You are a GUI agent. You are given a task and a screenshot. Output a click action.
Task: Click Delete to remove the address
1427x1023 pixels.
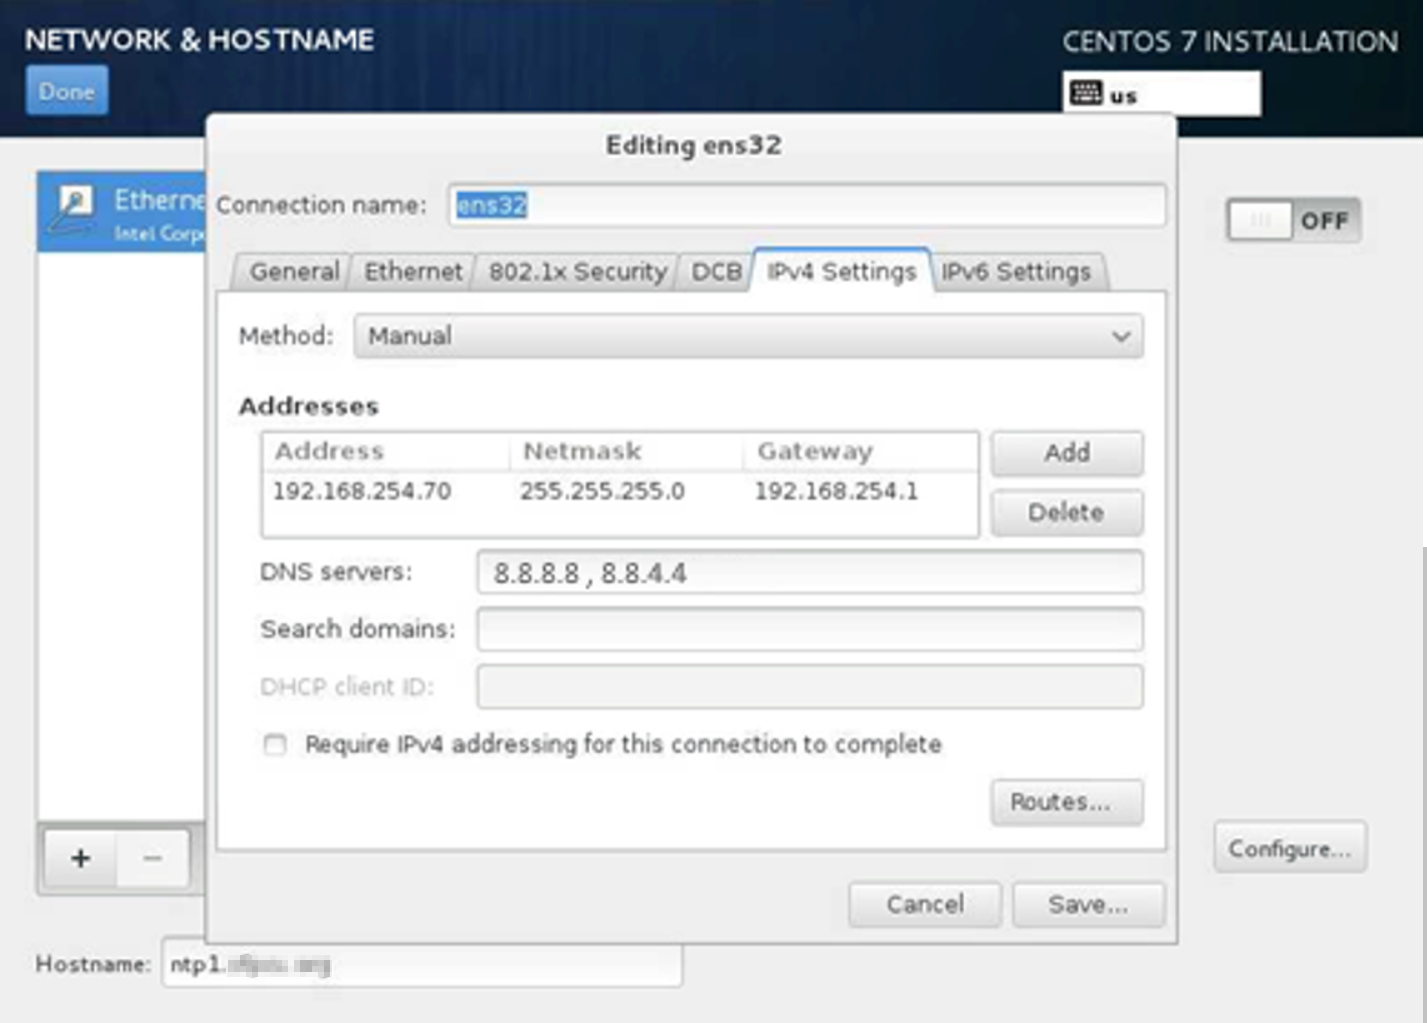(x=1066, y=513)
